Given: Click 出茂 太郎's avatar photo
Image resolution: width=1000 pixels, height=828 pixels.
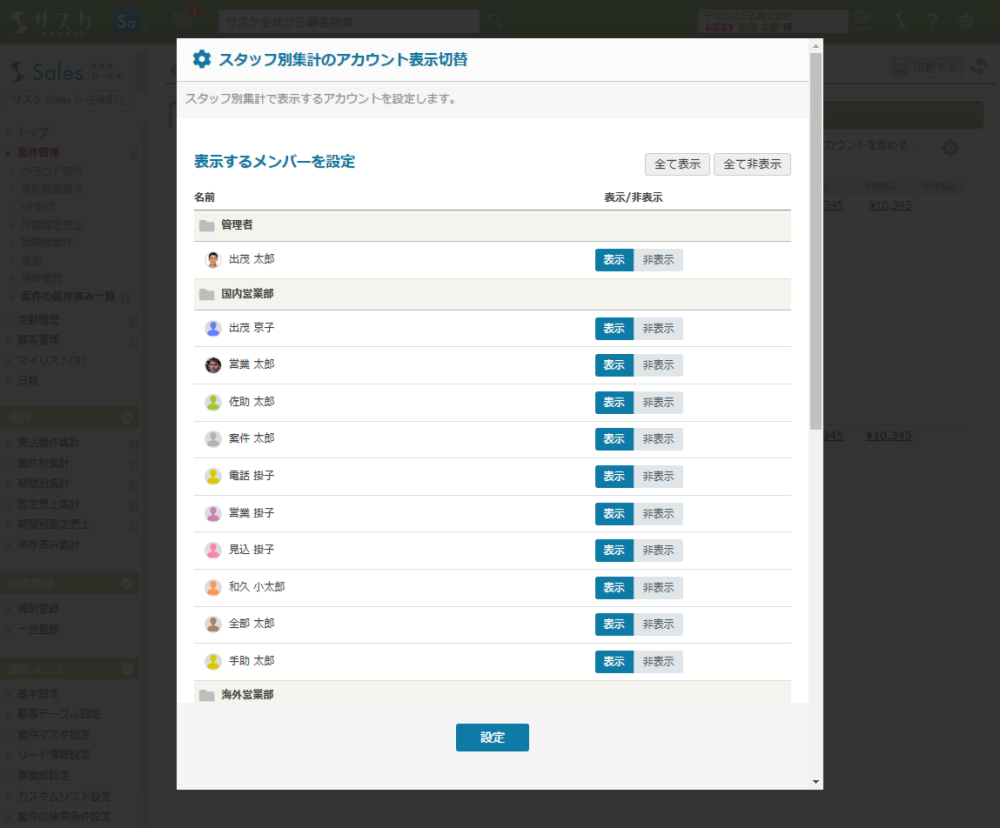Looking at the screenshot, I should (213, 260).
